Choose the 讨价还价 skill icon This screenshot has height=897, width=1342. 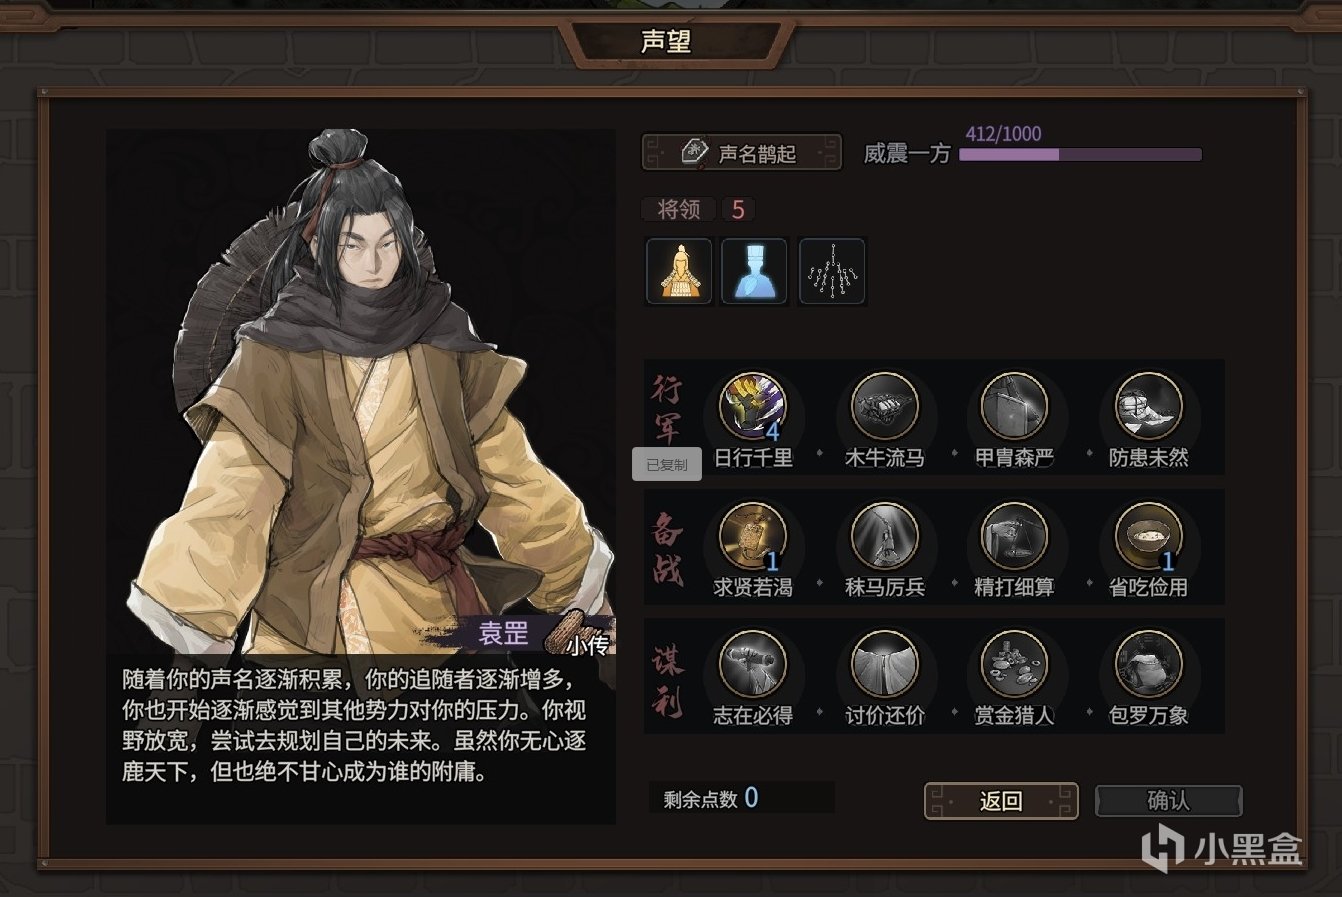pyautogui.click(x=884, y=664)
